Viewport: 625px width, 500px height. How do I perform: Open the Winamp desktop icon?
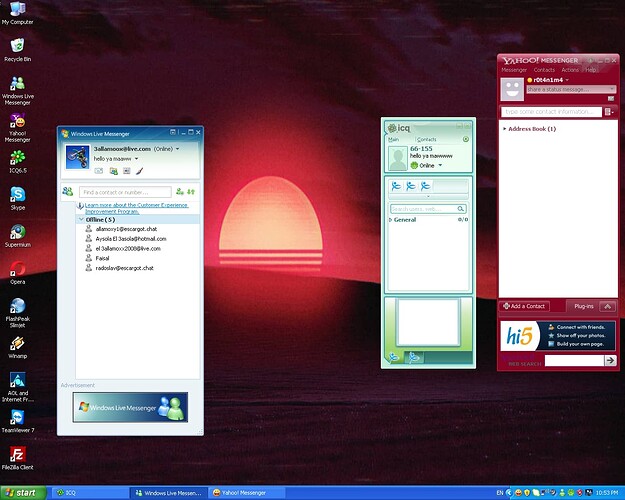pyautogui.click(x=18, y=347)
